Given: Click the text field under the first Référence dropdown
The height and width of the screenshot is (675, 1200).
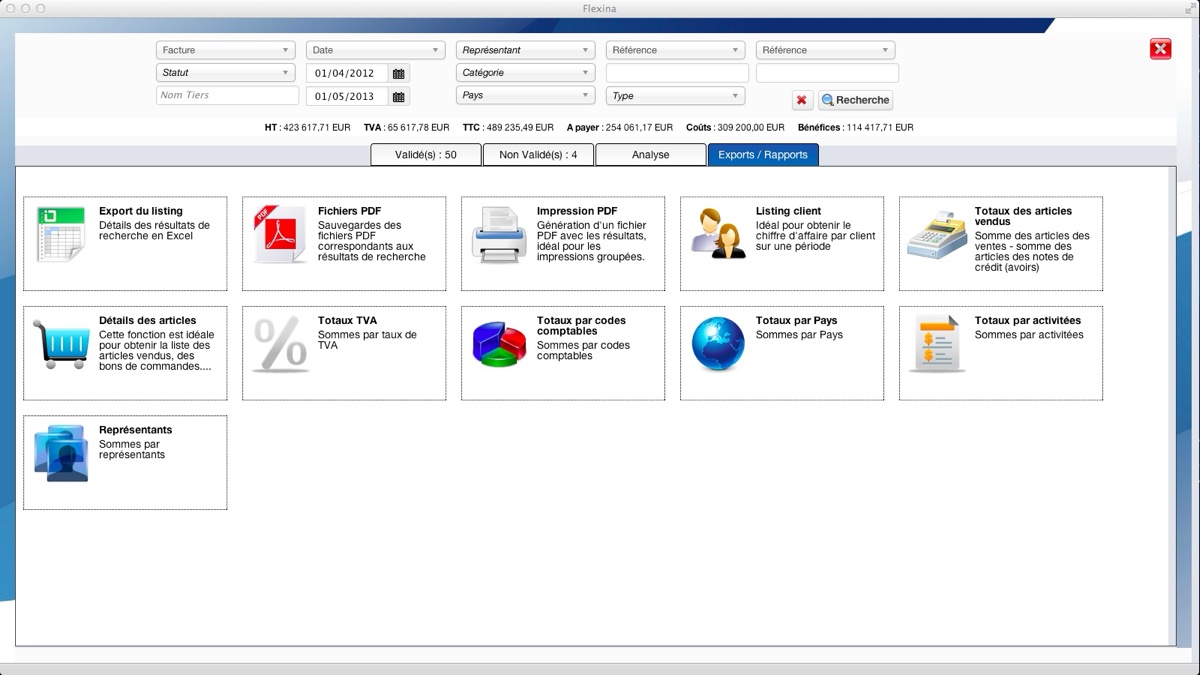Looking at the screenshot, I should [x=677, y=73].
